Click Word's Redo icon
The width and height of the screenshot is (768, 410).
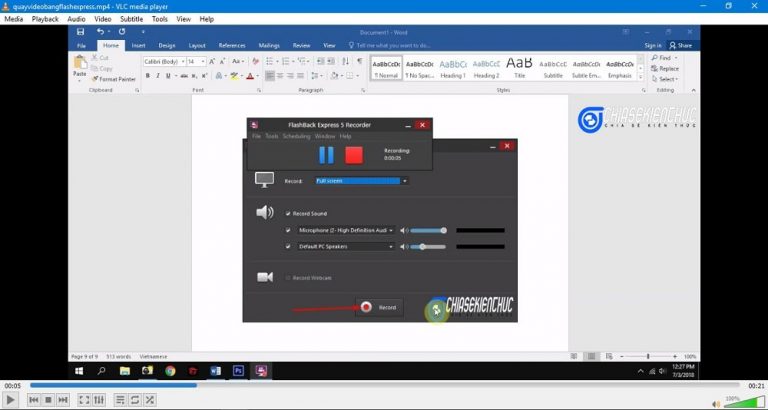pos(121,32)
